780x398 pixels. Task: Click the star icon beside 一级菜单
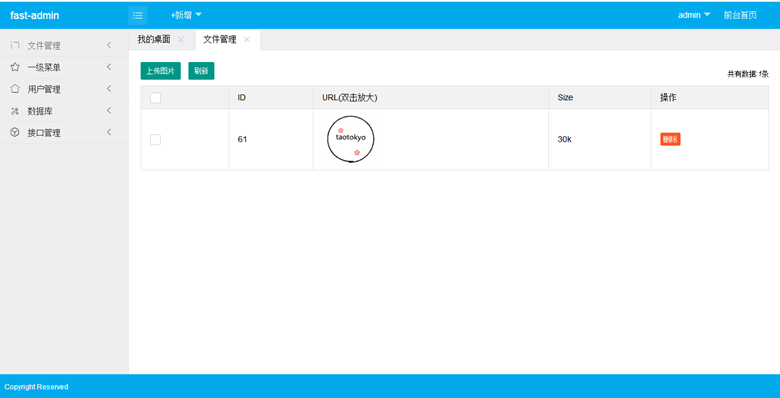(x=15, y=67)
